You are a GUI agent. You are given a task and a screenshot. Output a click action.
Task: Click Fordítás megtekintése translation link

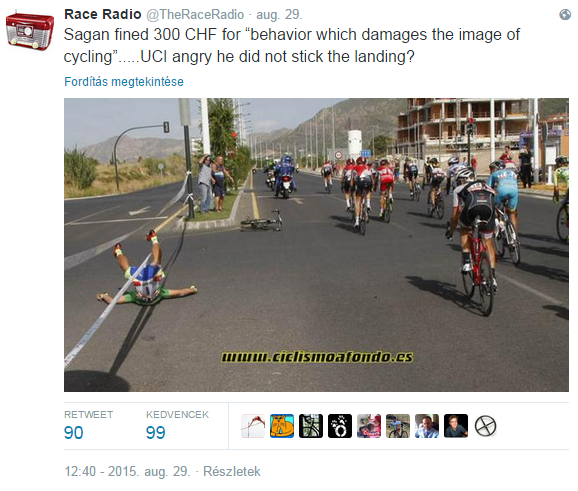(124, 81)
